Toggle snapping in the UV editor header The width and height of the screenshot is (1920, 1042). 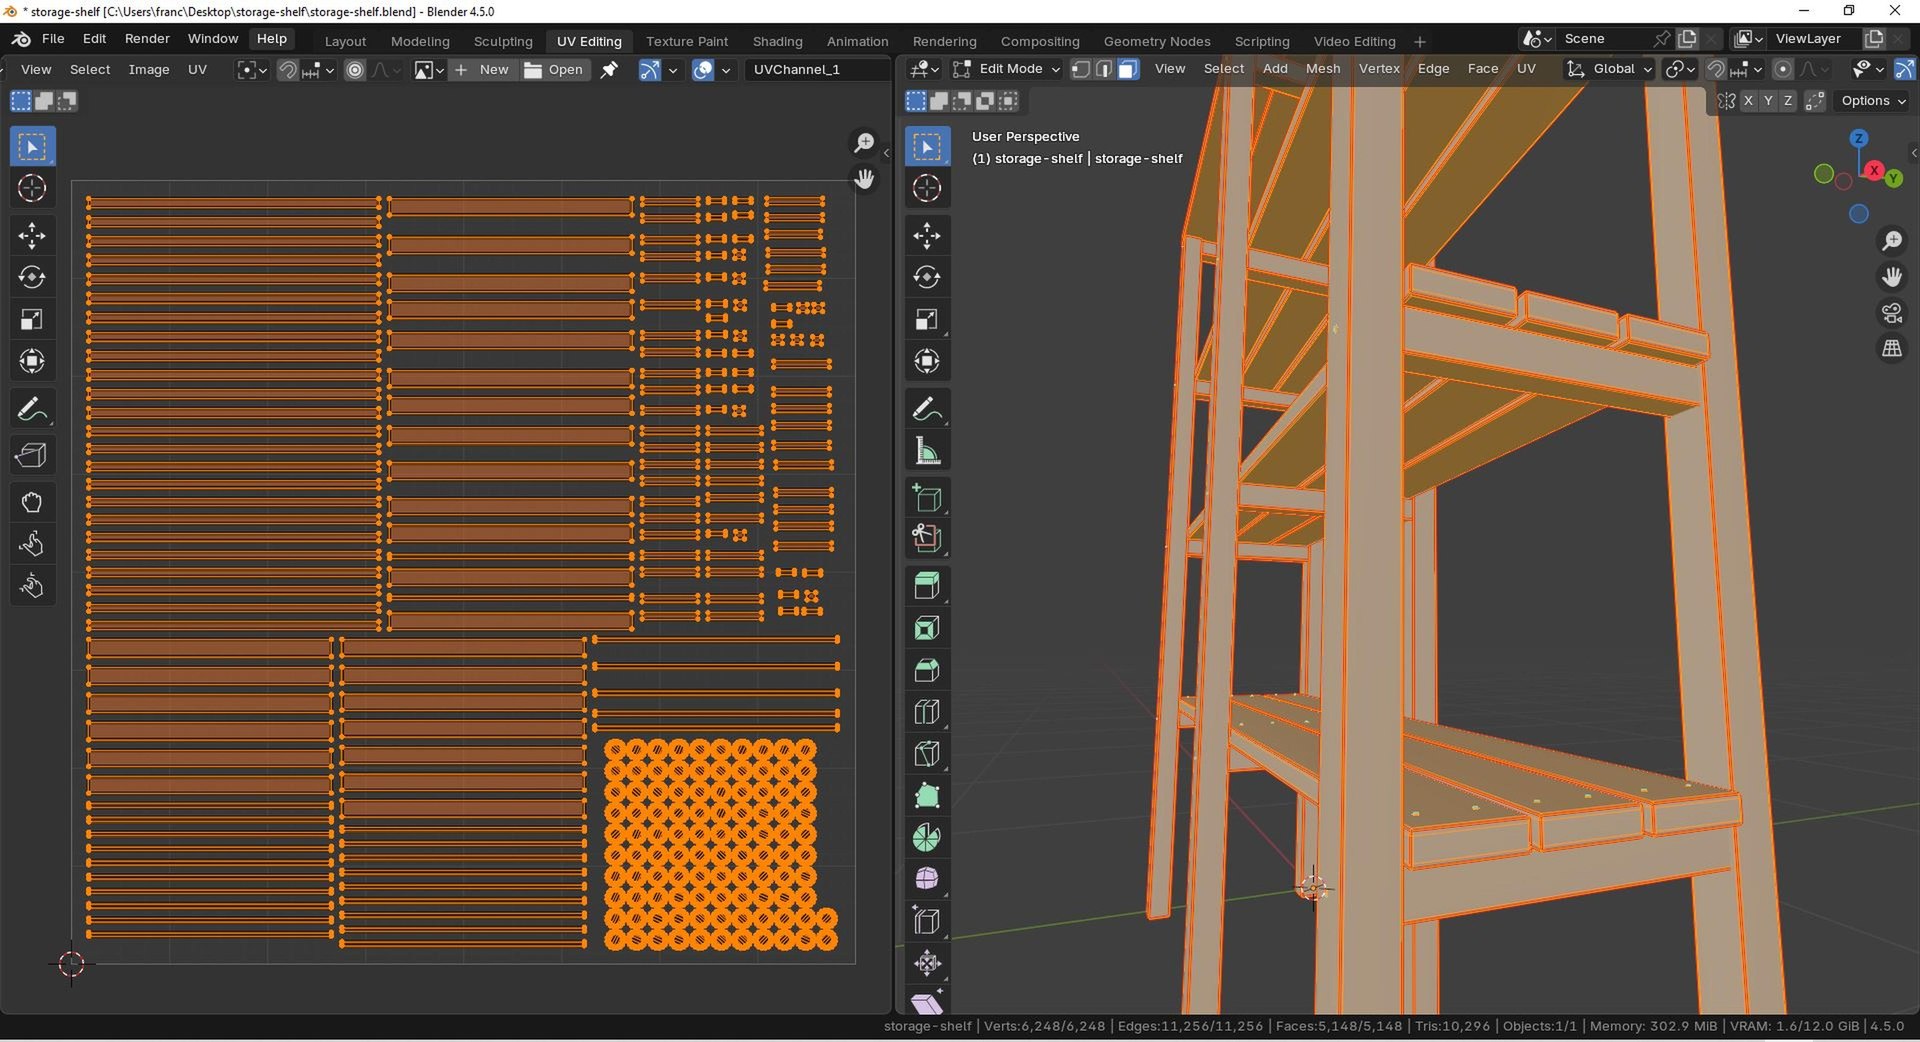[288, 70]
